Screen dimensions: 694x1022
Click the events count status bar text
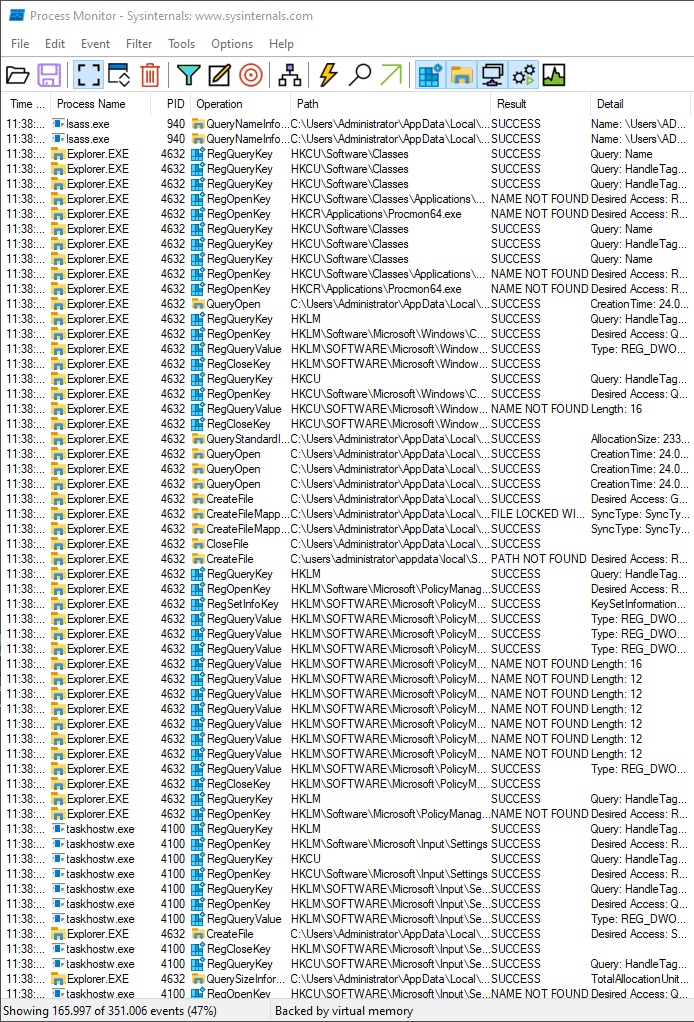click(110, 1010)
